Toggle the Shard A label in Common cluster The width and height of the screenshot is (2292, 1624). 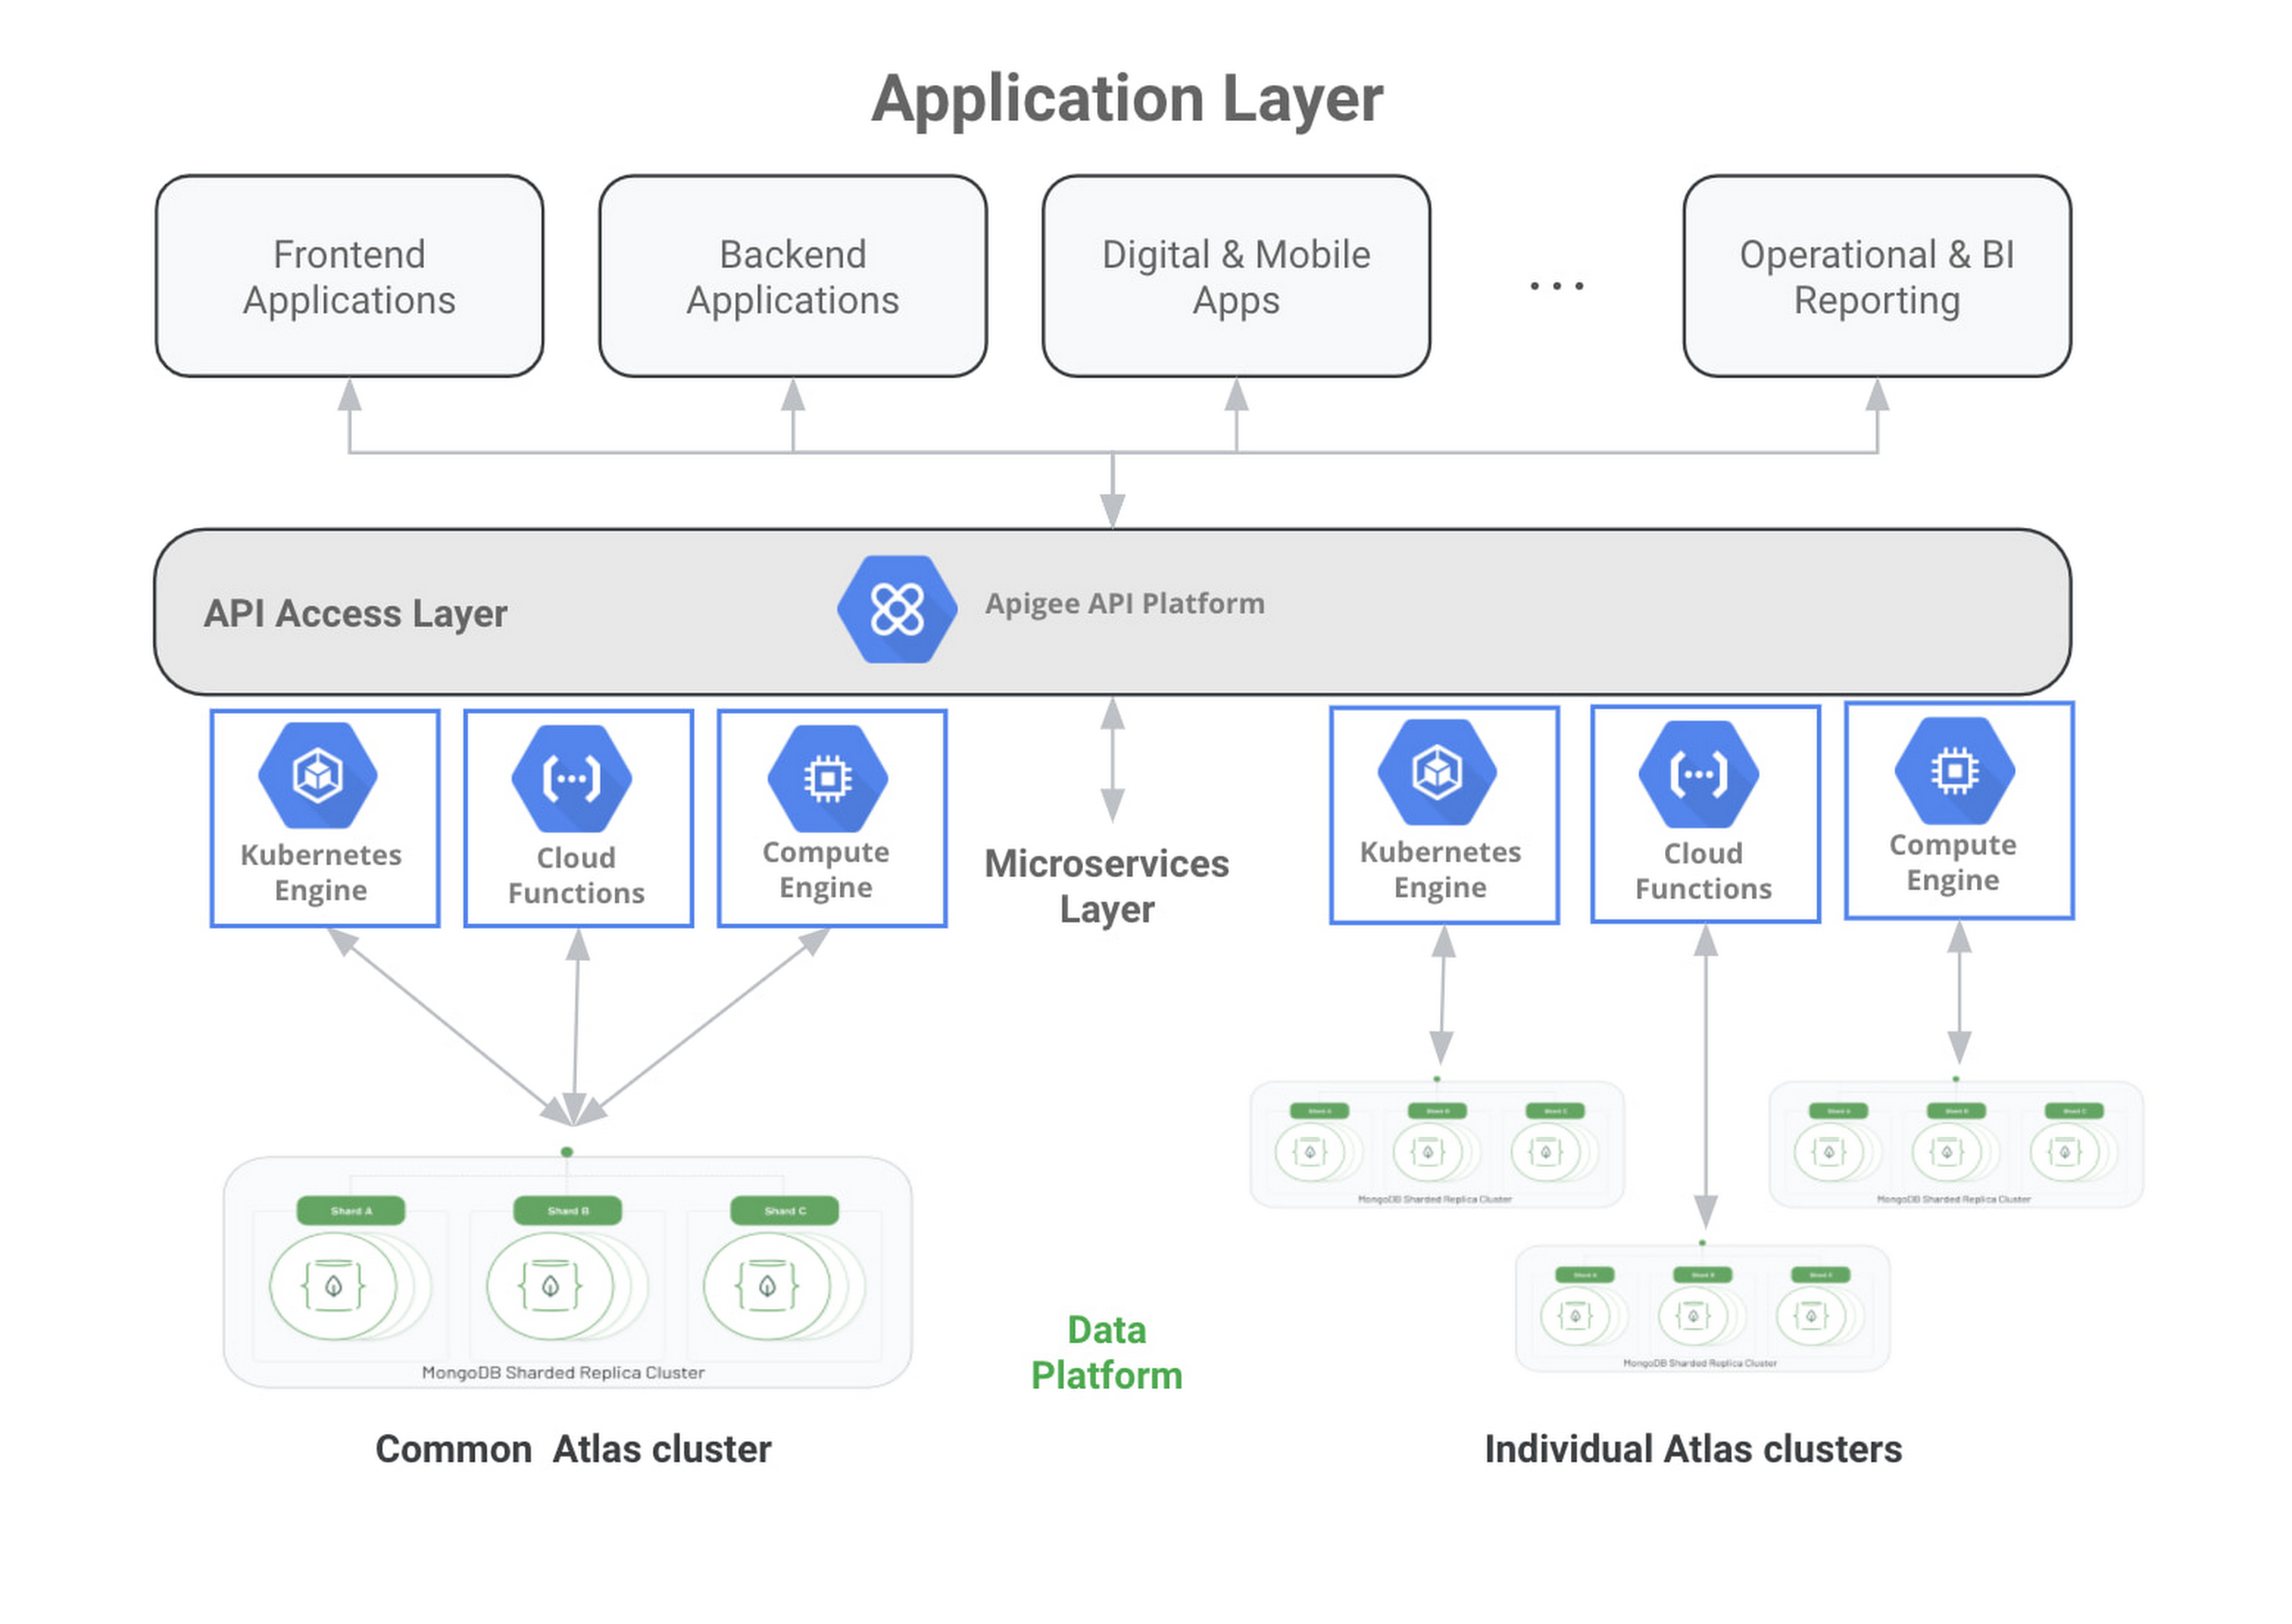click(352, 1210)
